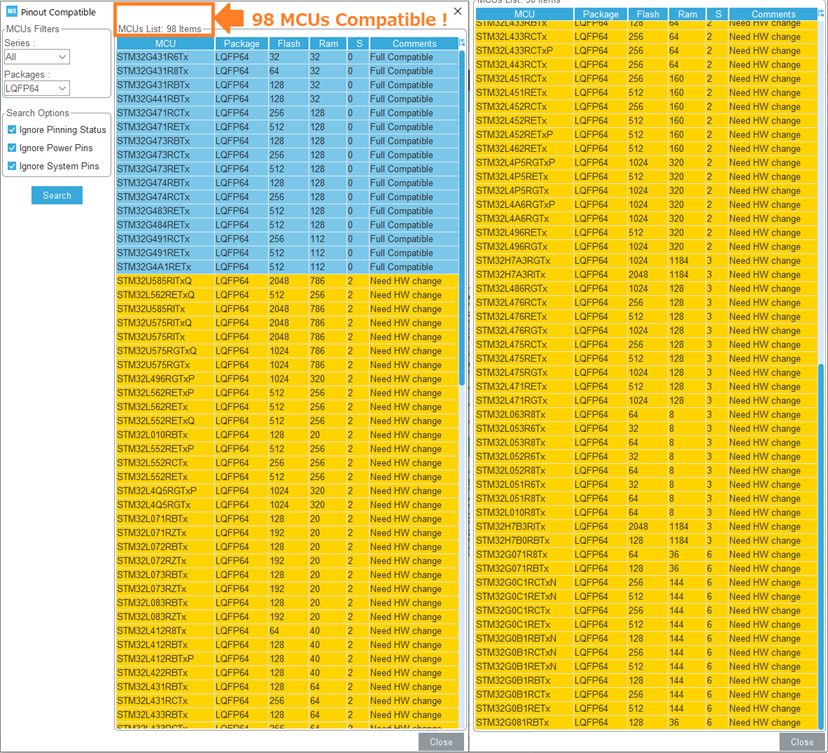Select the STM32L063R8Tx entry

(x=646, y=415)
